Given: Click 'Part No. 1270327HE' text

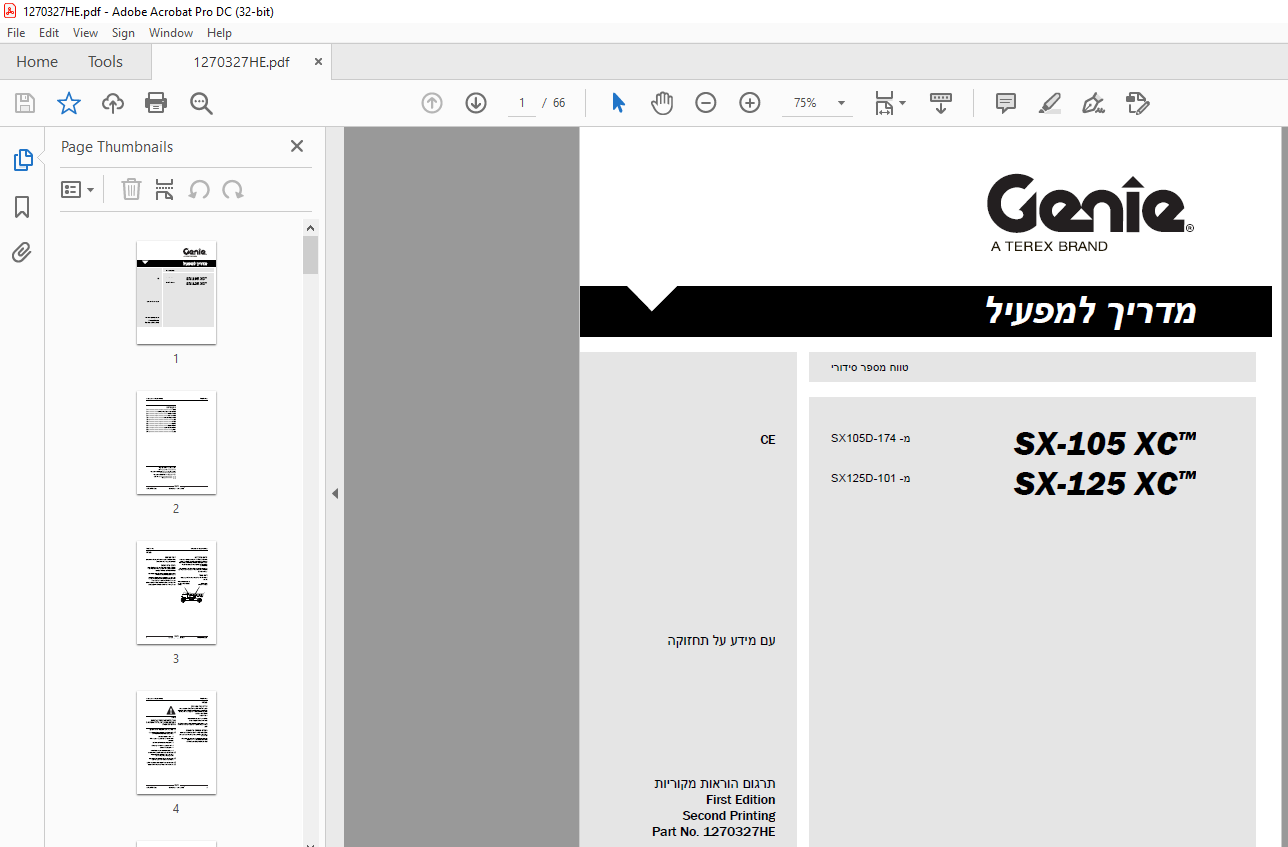Looking at the screenshot, I should [713, 832].
